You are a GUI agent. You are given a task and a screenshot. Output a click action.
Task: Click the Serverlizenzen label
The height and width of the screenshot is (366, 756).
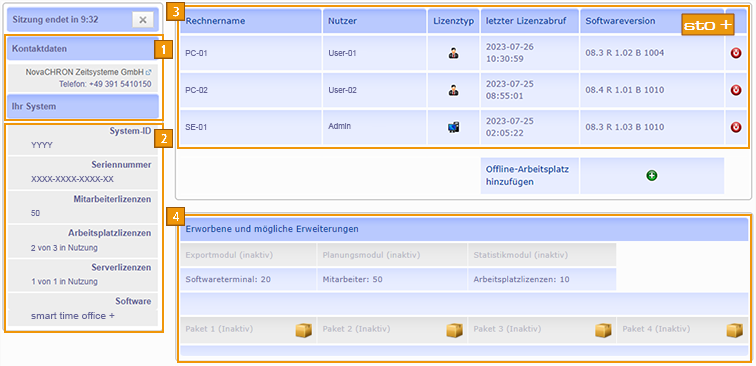click(121, 267)
